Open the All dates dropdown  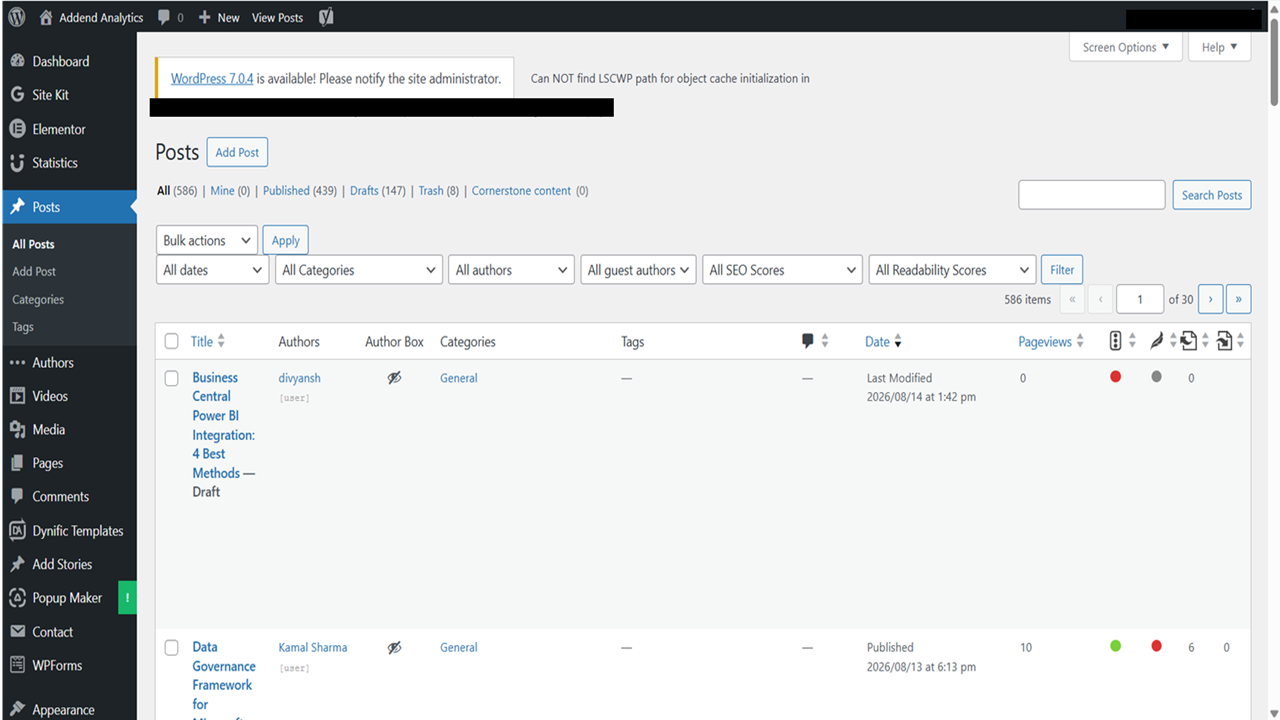[212, 270]
